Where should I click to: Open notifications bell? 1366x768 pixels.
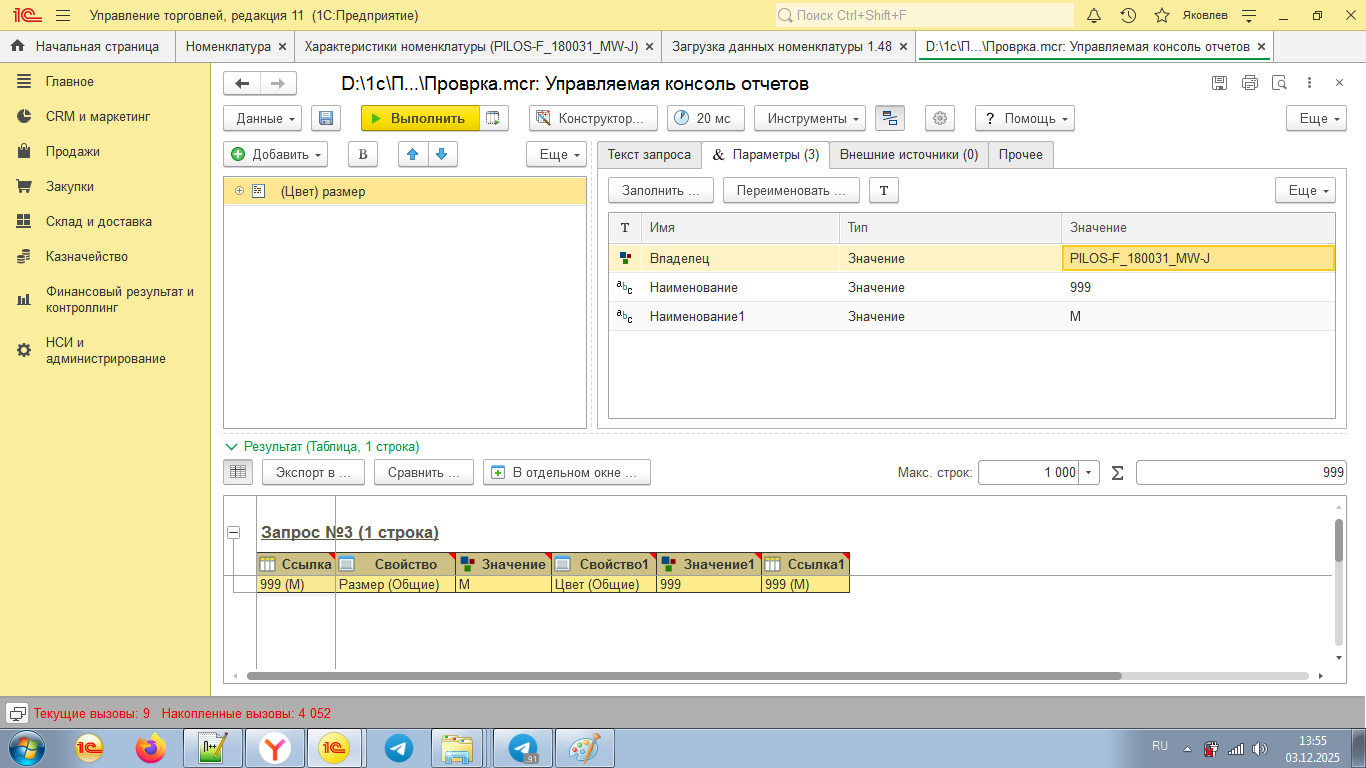point(1094,15)
